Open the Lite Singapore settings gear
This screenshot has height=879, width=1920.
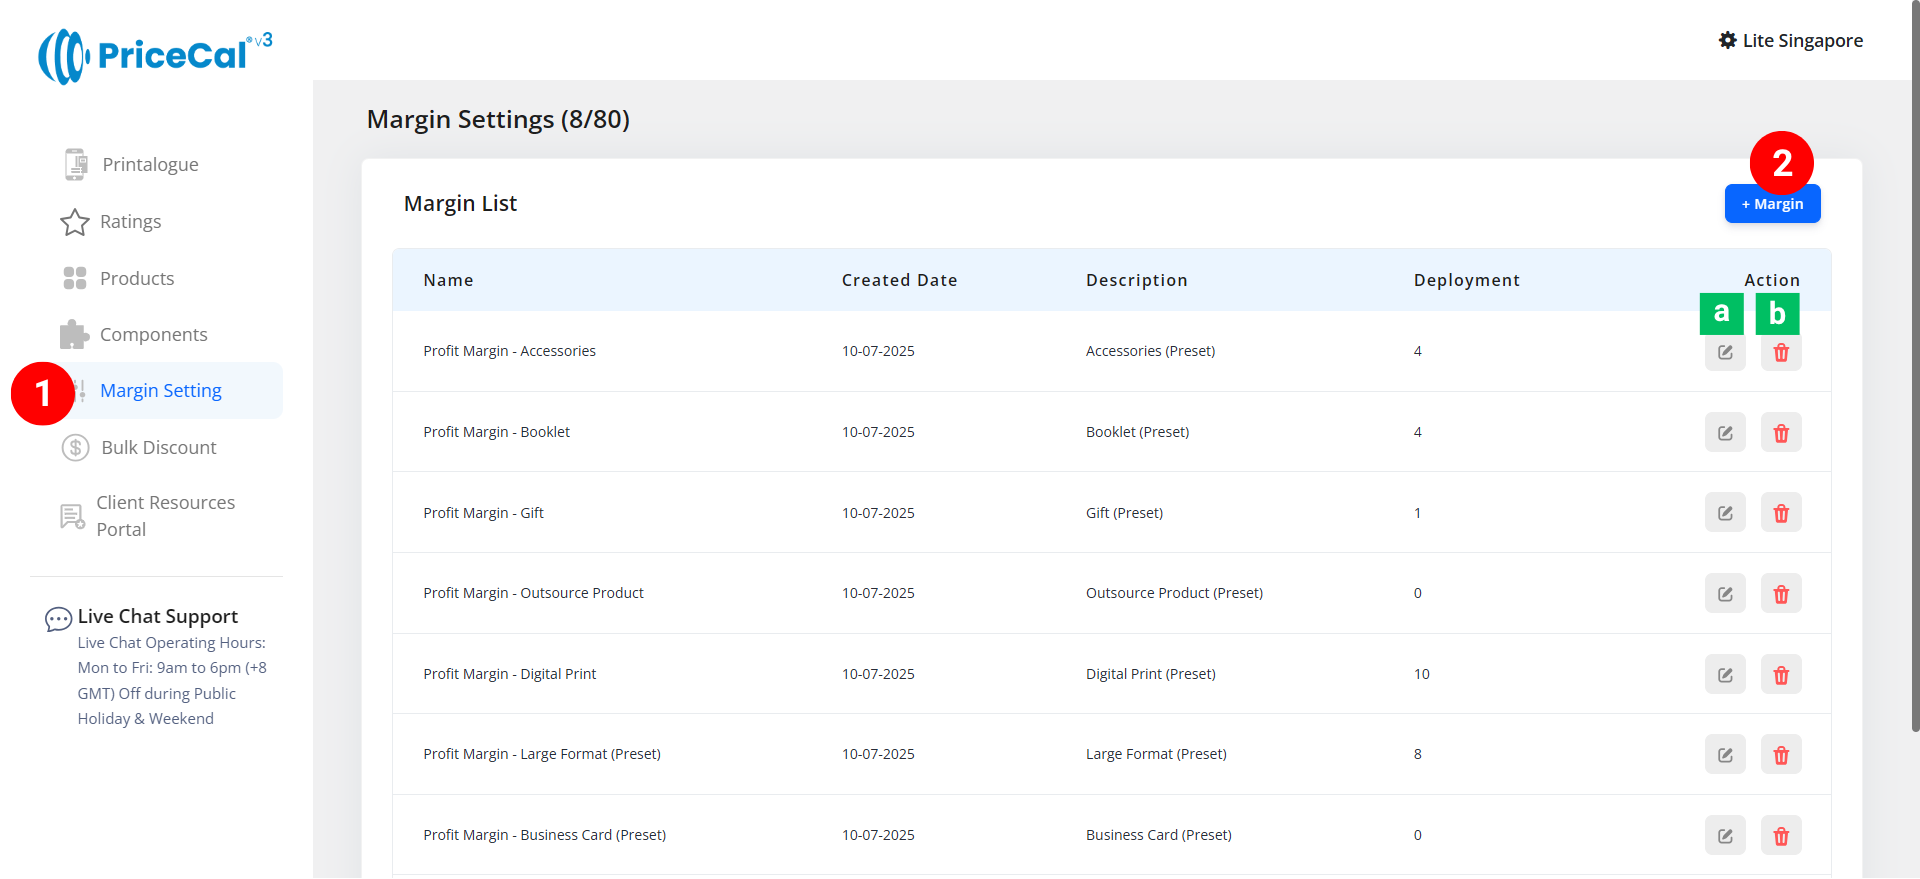pyautogui.click(x=1727, y=41)
